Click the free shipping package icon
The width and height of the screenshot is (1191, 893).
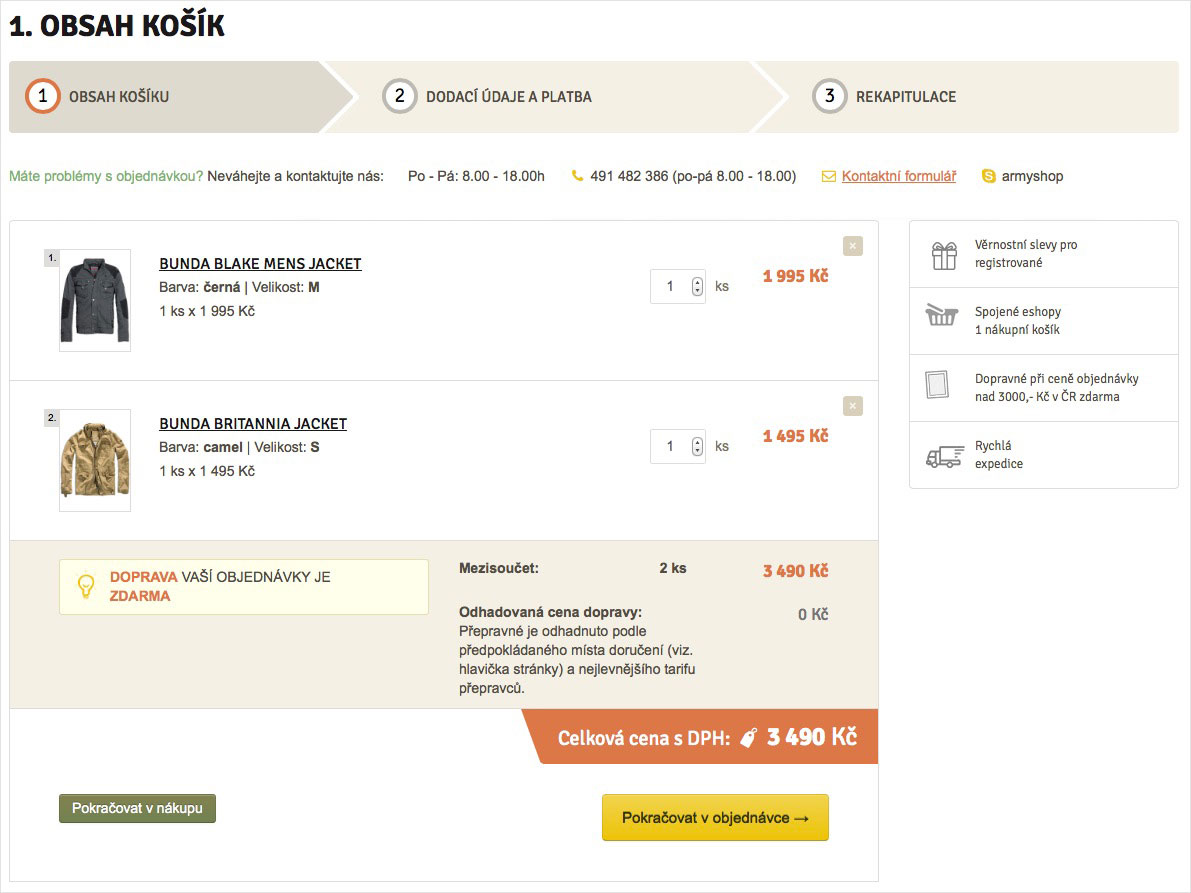937,385
